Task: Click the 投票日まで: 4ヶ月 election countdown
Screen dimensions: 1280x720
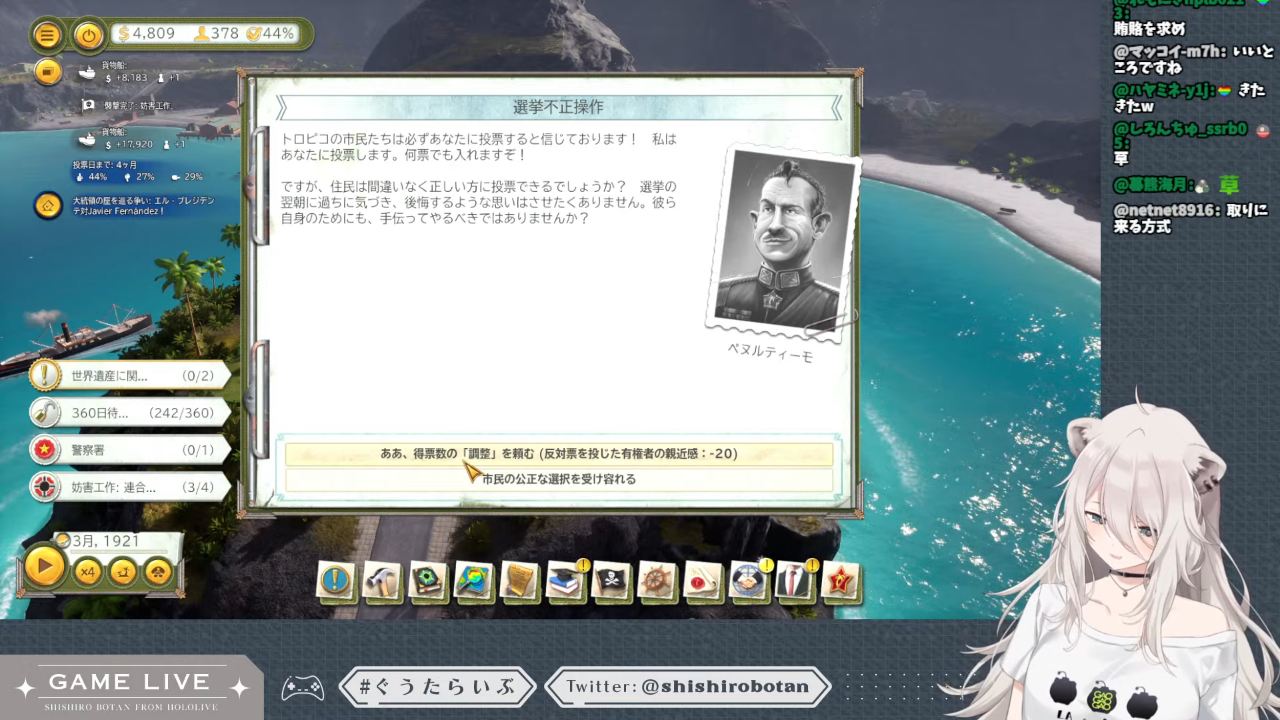Action: click(x=105, y=164)
